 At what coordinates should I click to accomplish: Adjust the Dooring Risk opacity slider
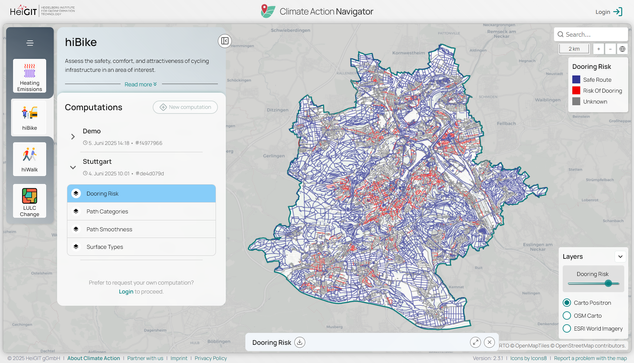point(593,284)
